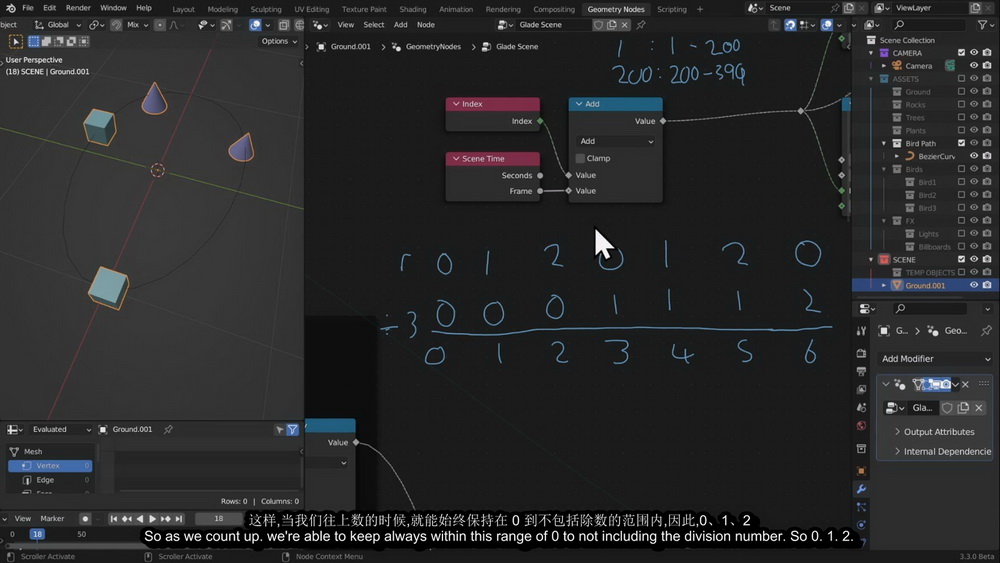
Task: Click camera data icon next to Camera
Action: click(x=950, y=66)
